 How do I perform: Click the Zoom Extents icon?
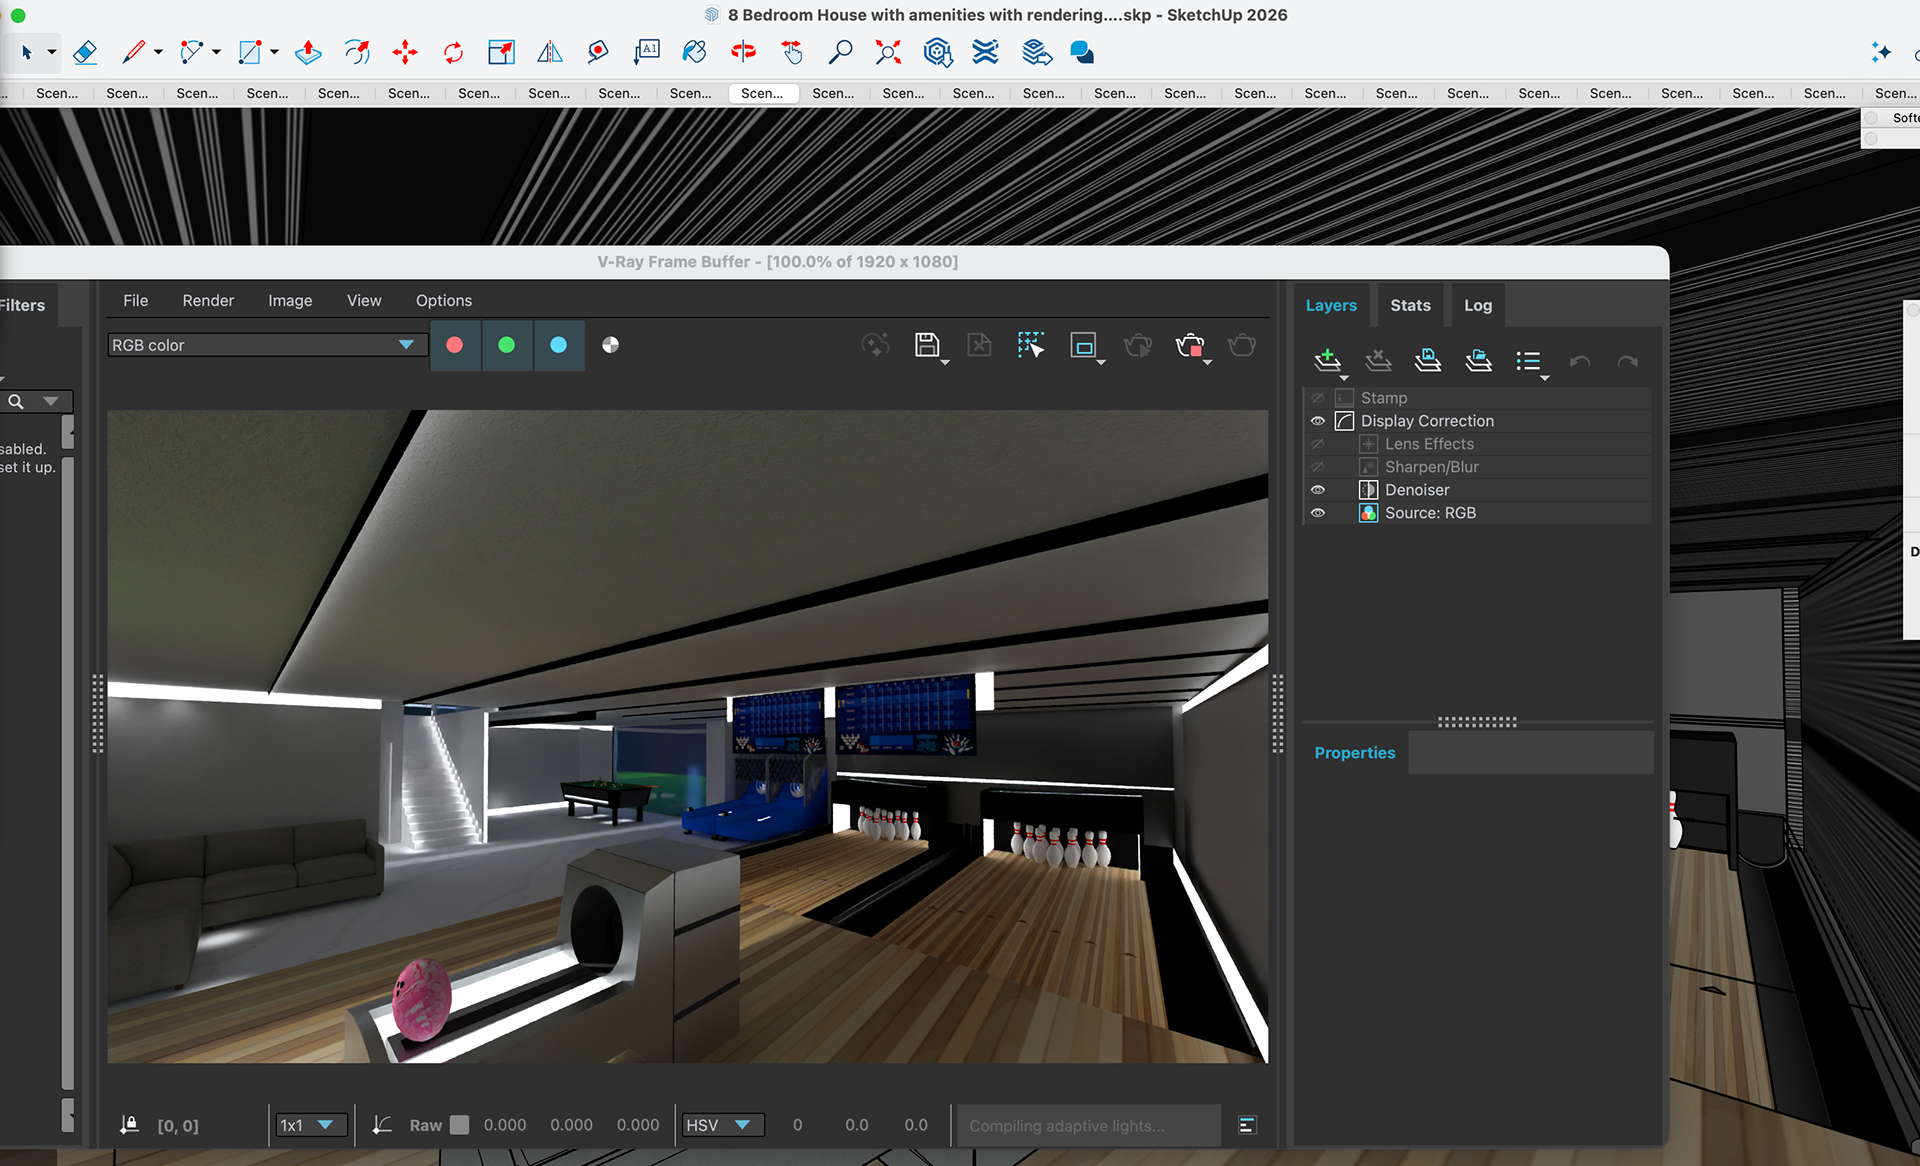coord(888,52)
